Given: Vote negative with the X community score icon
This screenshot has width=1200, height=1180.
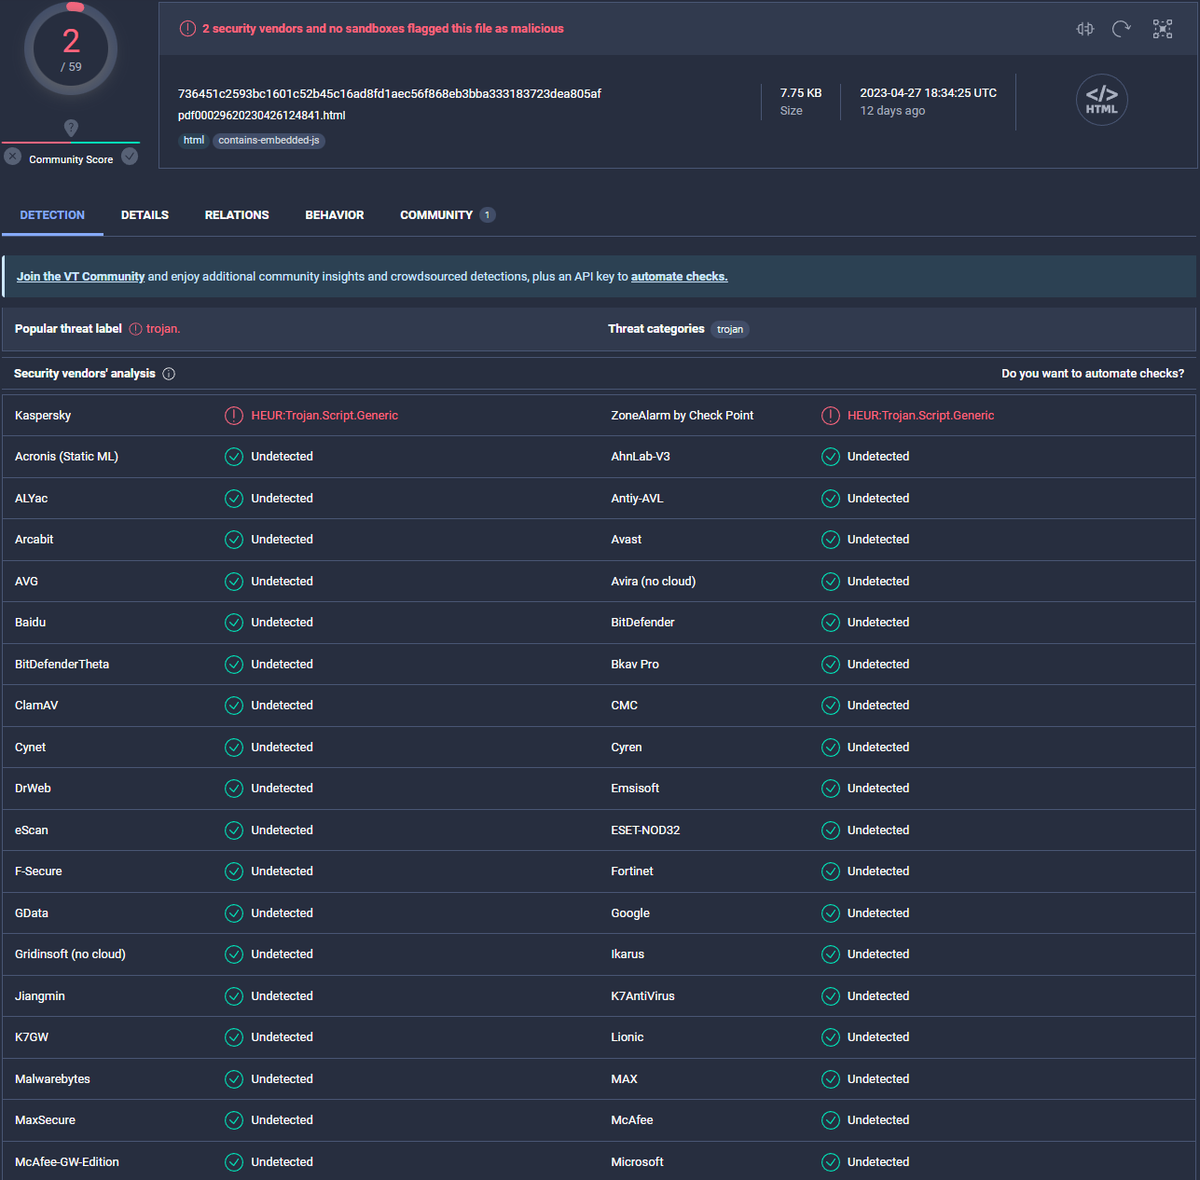Looking at the screenshot, I should (12, 156).
